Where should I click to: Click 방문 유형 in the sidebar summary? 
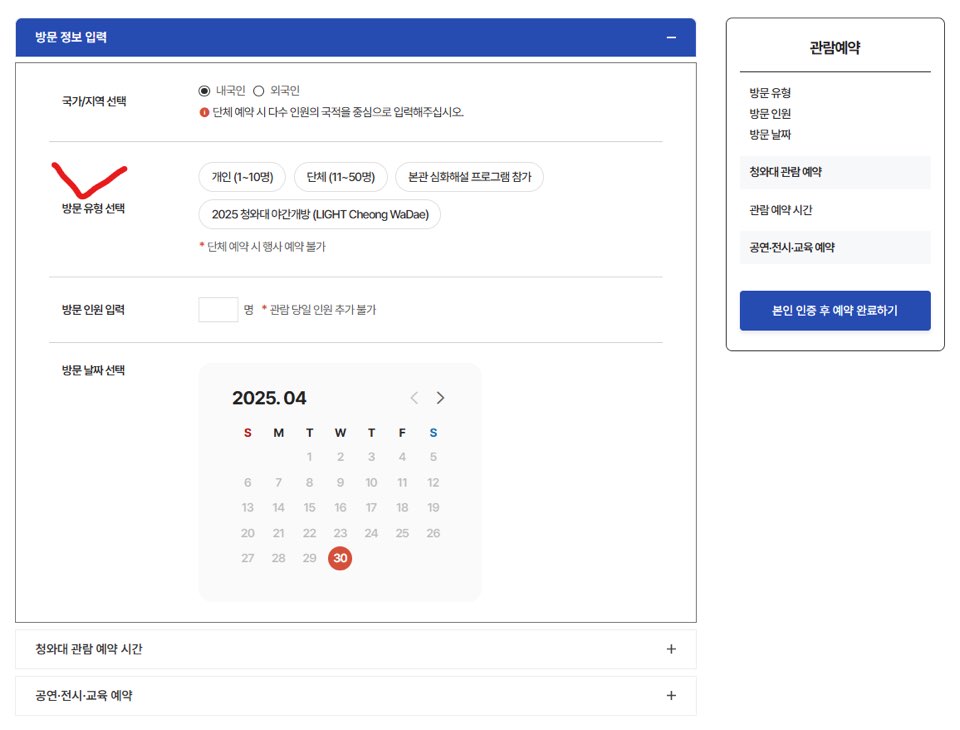click(x=770, y=93)
